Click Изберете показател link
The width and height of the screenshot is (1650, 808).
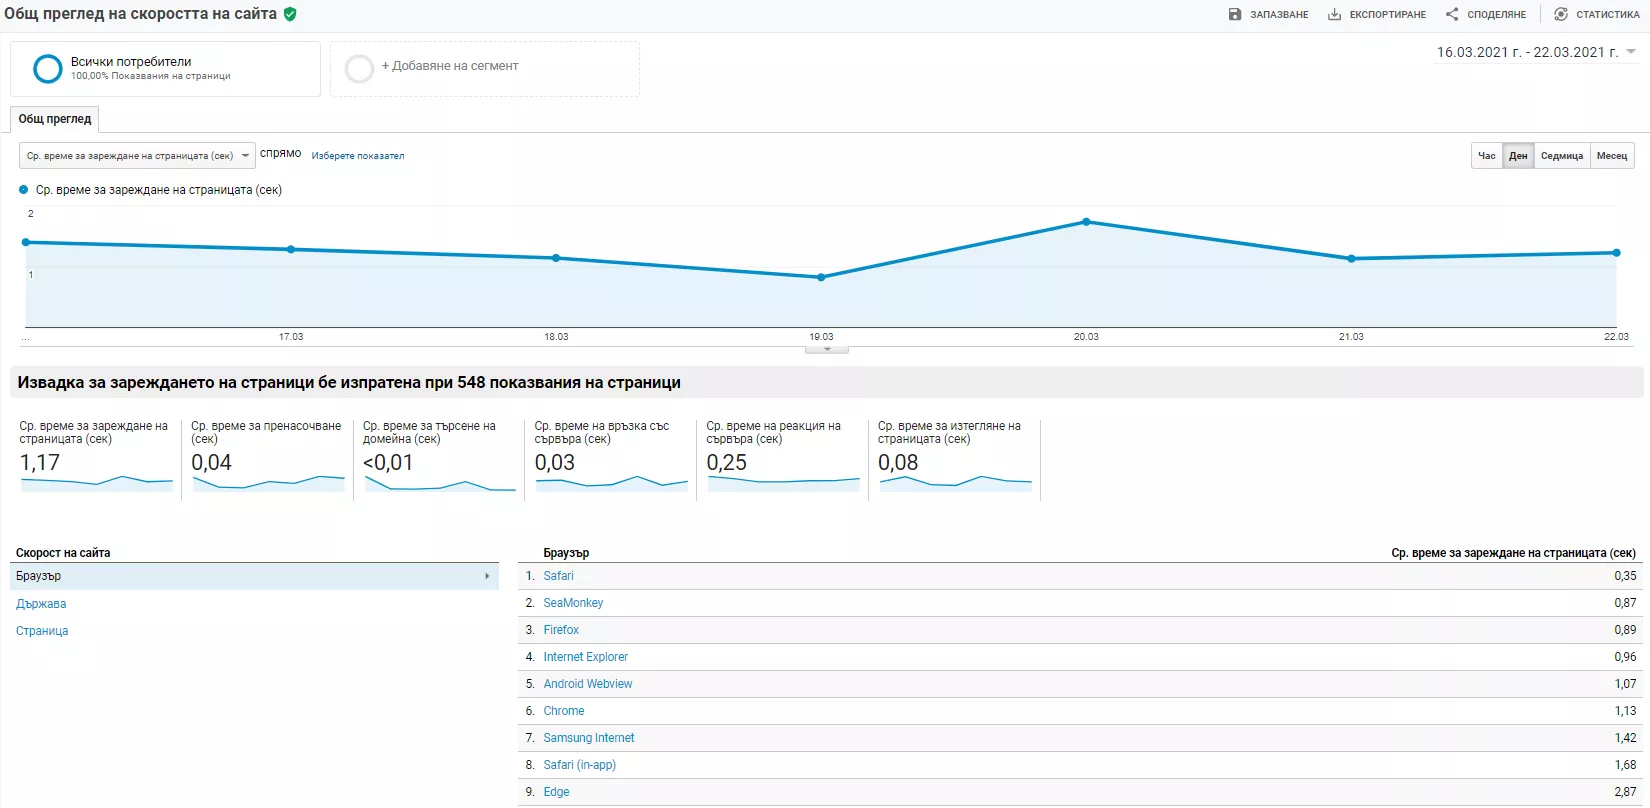[x=358, y=156]
